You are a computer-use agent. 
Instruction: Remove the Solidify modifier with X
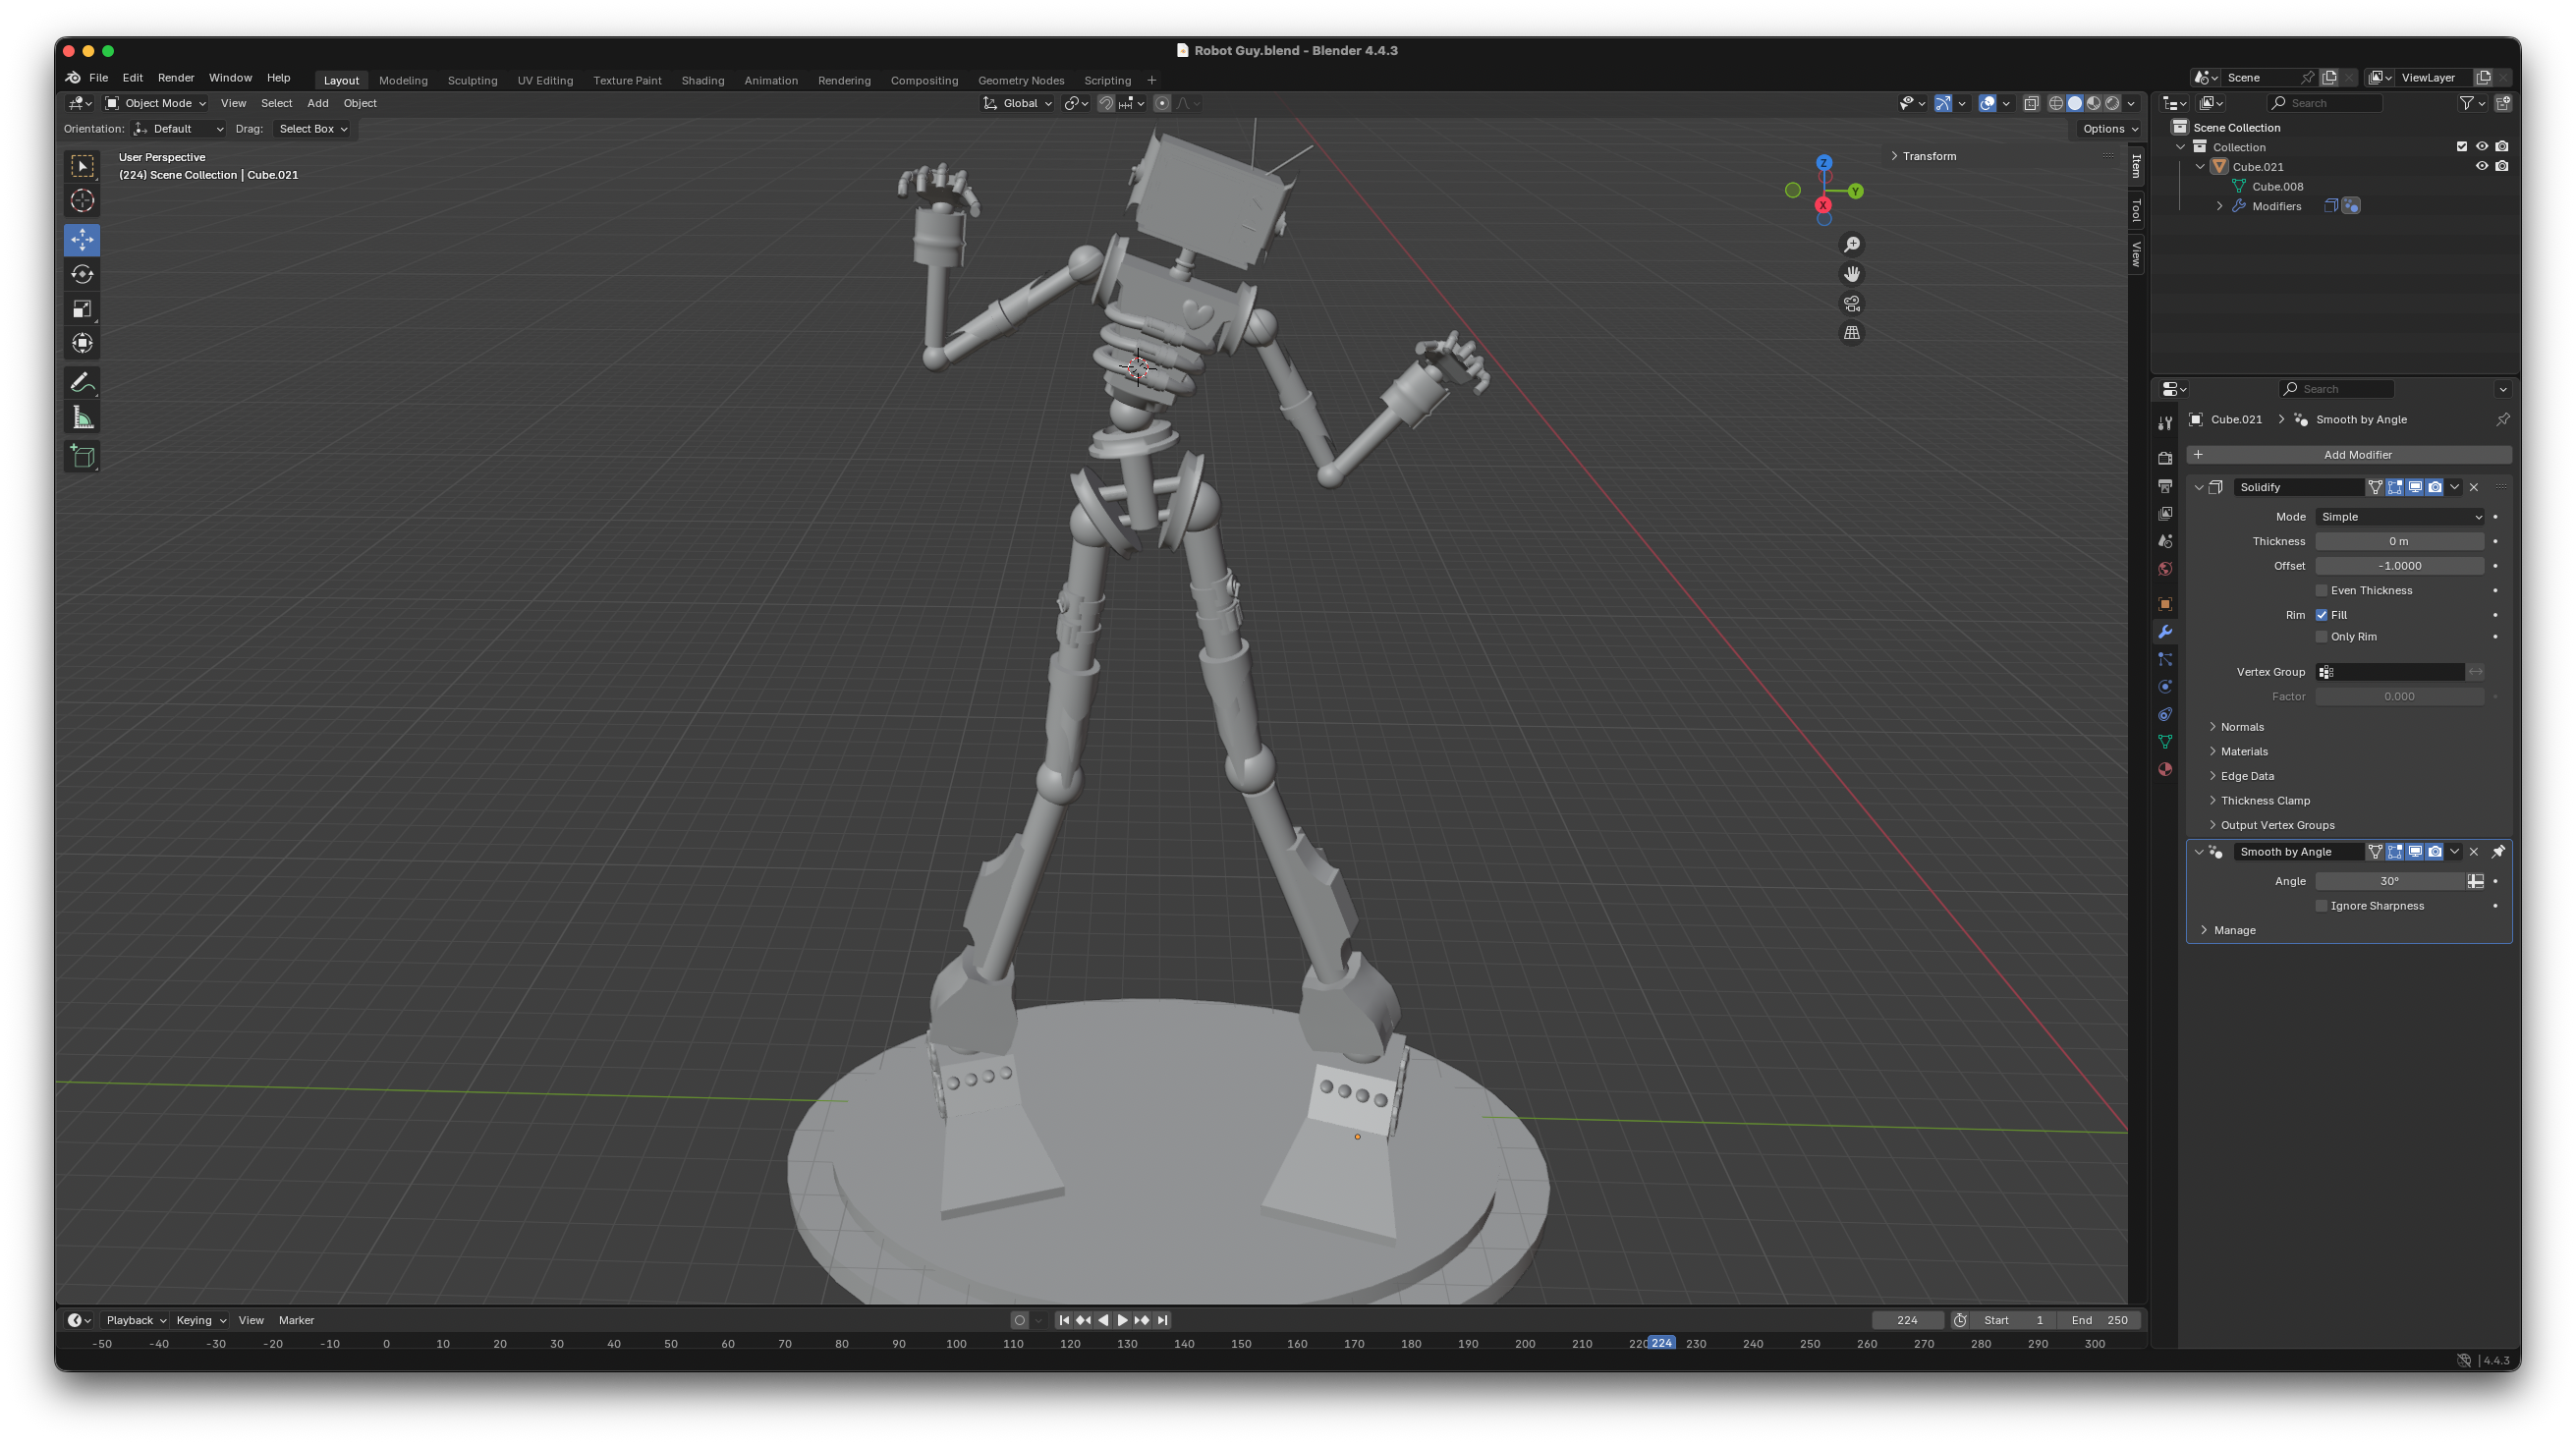pos(2474,487)
